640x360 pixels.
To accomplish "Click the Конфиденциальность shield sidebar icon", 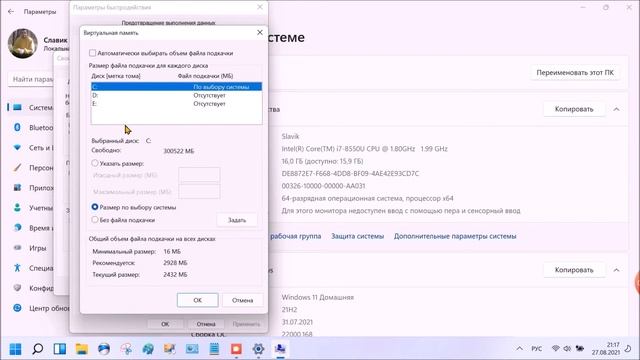I will 17,288.
